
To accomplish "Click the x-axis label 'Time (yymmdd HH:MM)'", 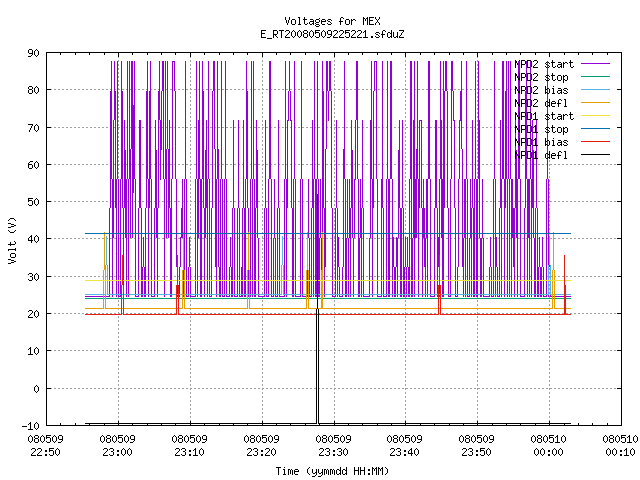I will click(332, 471).
